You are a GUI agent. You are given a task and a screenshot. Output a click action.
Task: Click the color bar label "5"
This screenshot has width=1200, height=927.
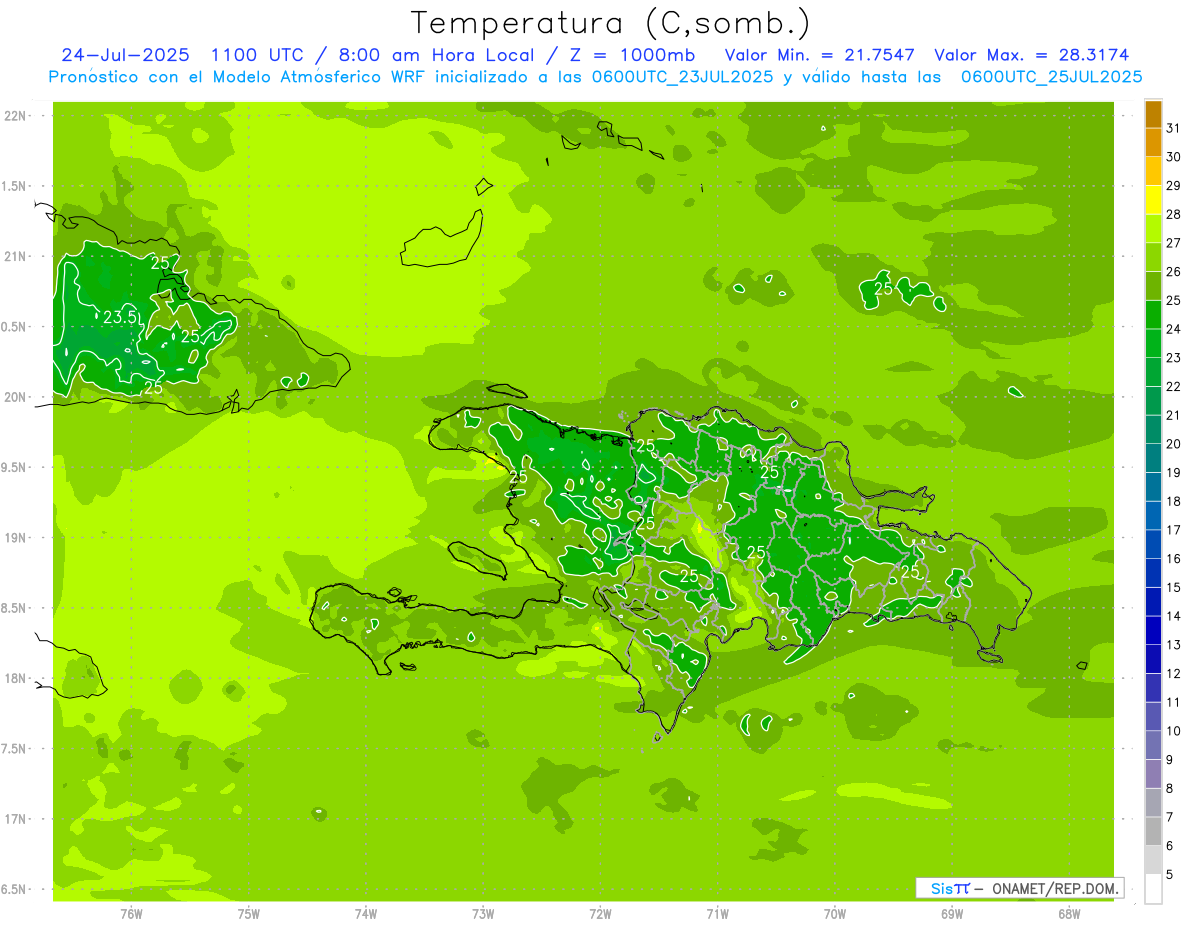coord(1170,875)
